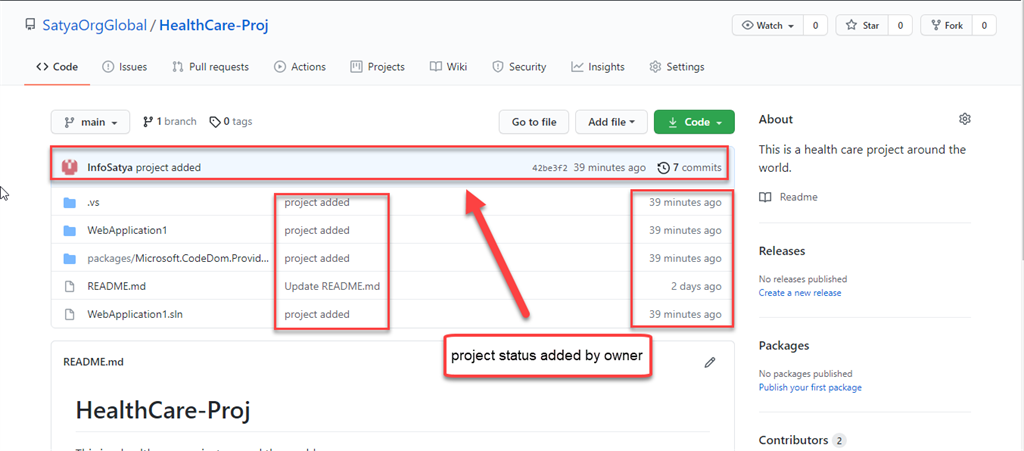The width and height of the screenshot is (1024, 451).
Task: Click the README.md header of the readme panel
Action: (93, 362)
